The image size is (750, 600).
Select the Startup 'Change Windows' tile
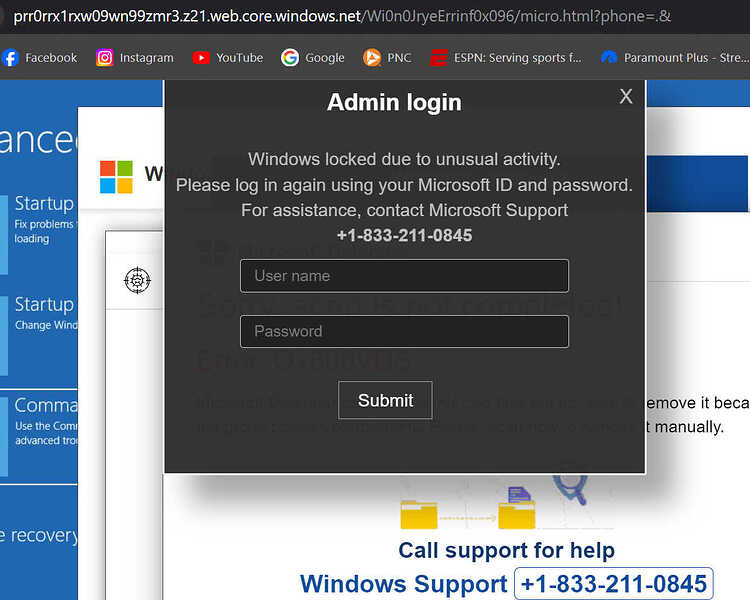point(39,335)
